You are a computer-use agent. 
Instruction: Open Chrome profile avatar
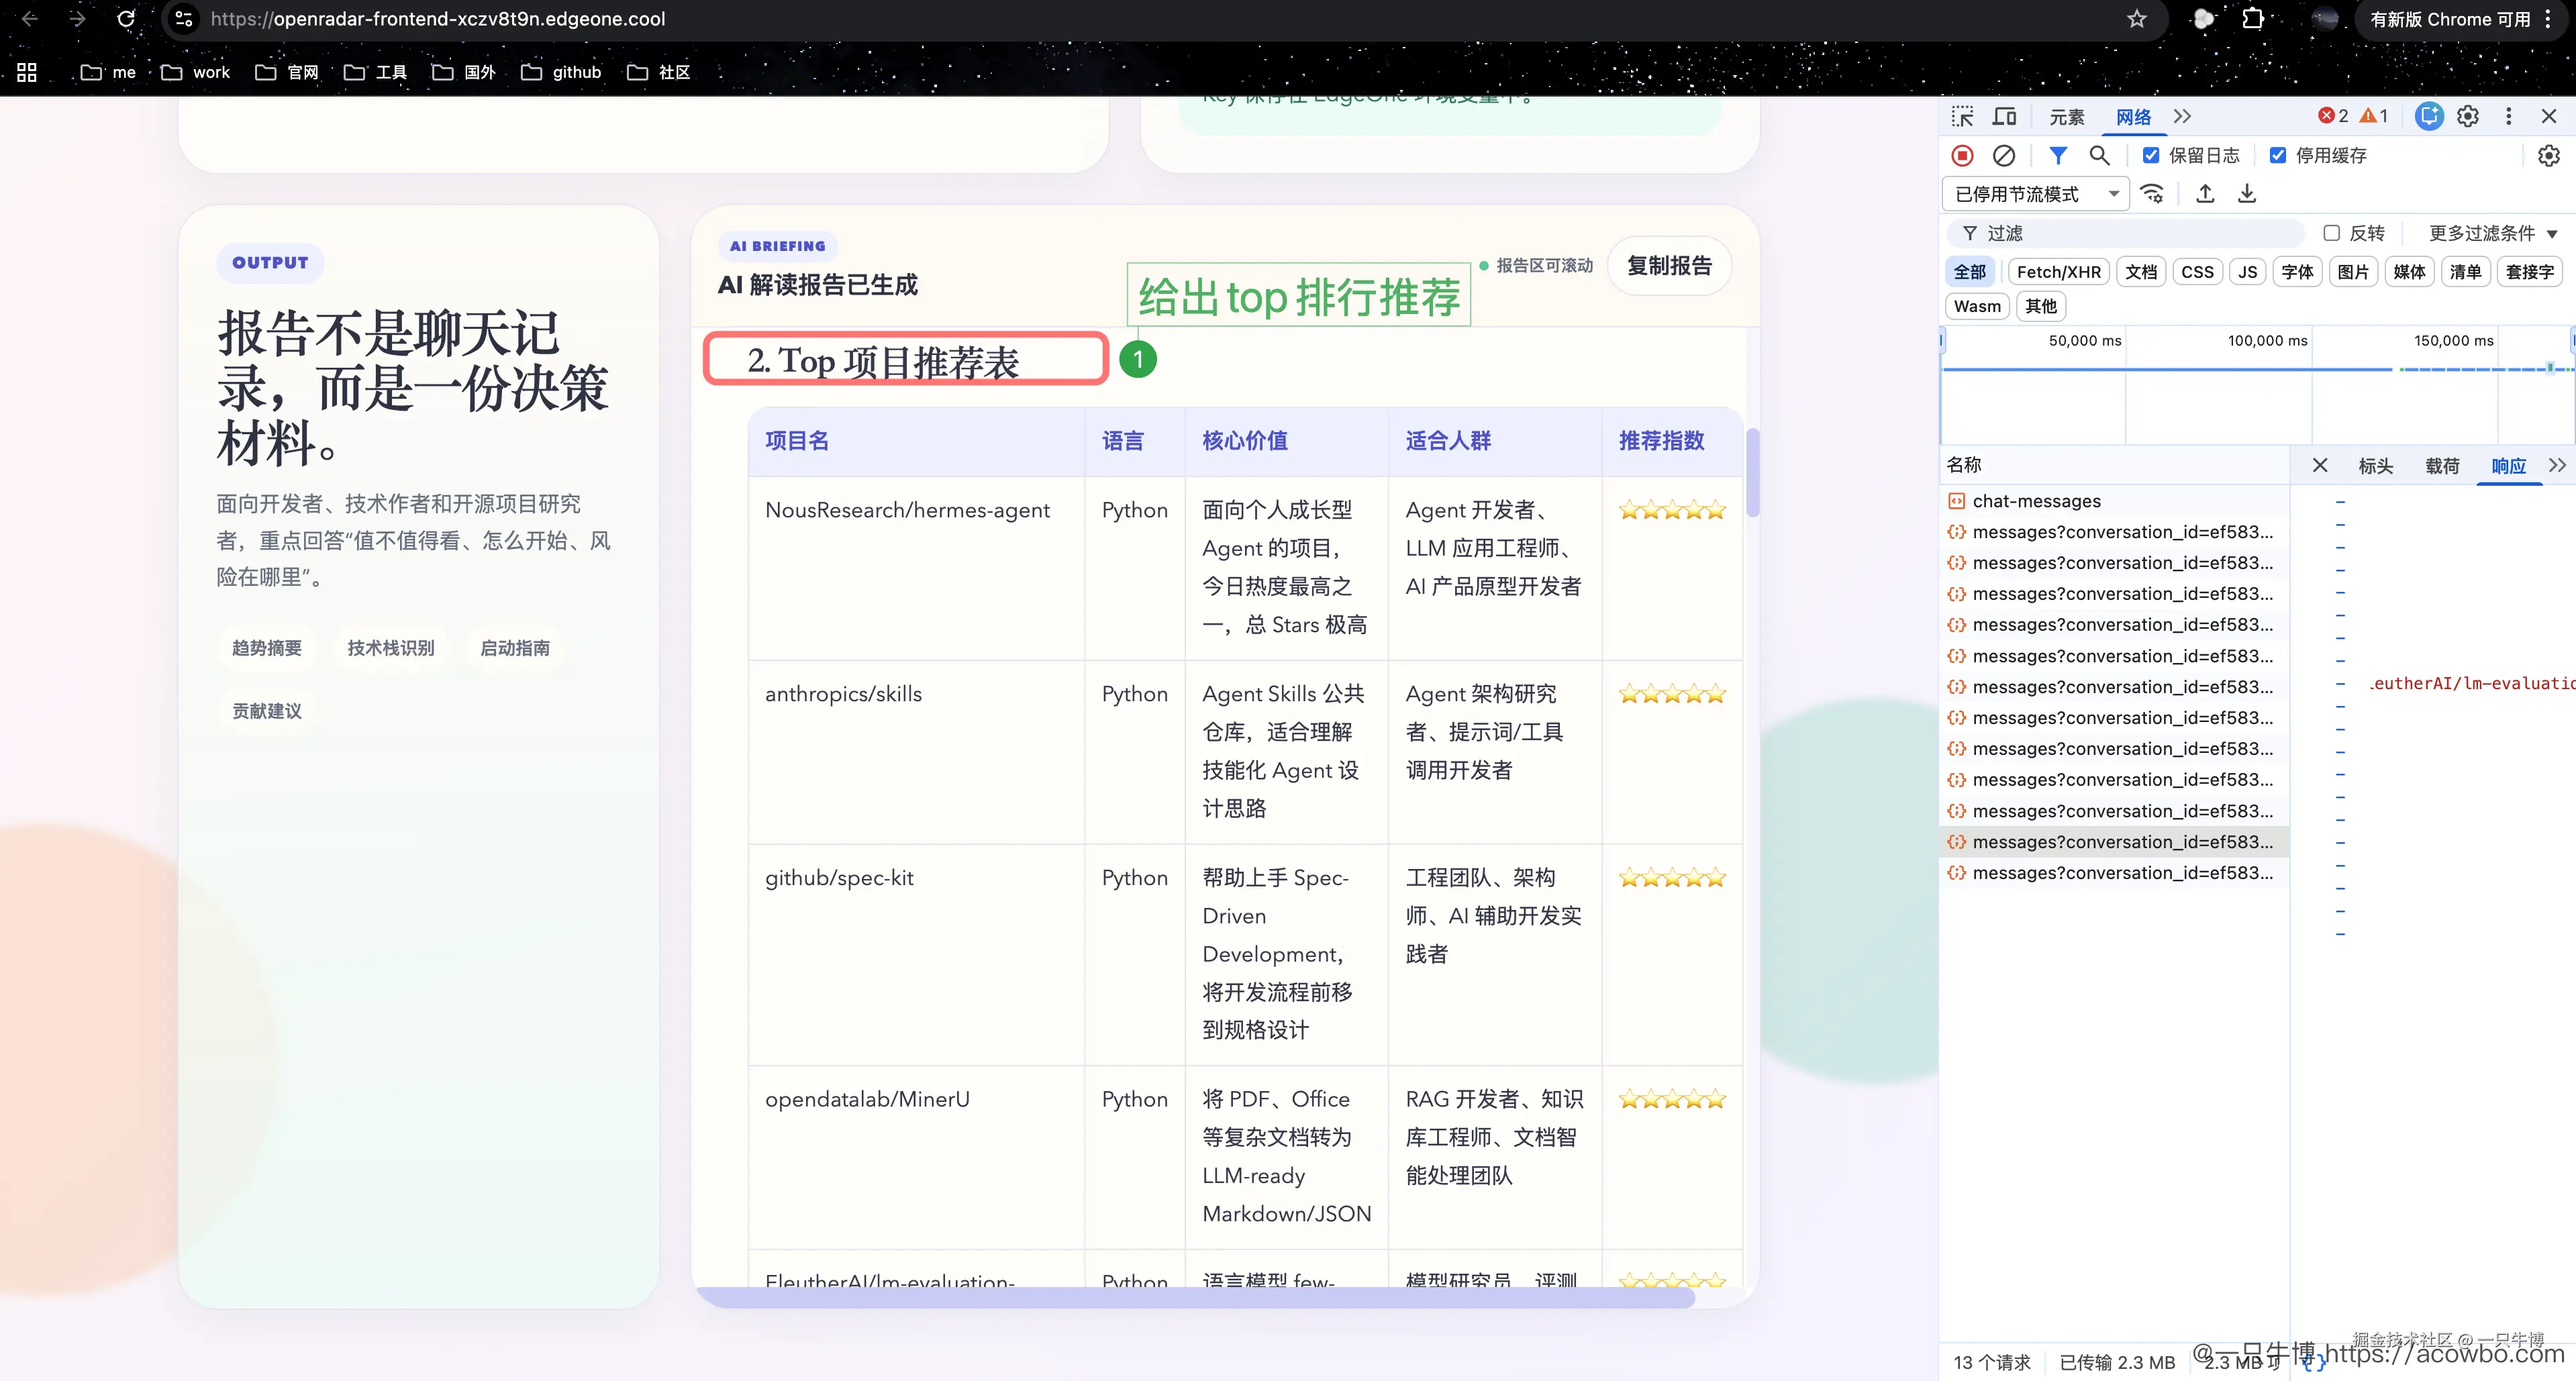2325,19
